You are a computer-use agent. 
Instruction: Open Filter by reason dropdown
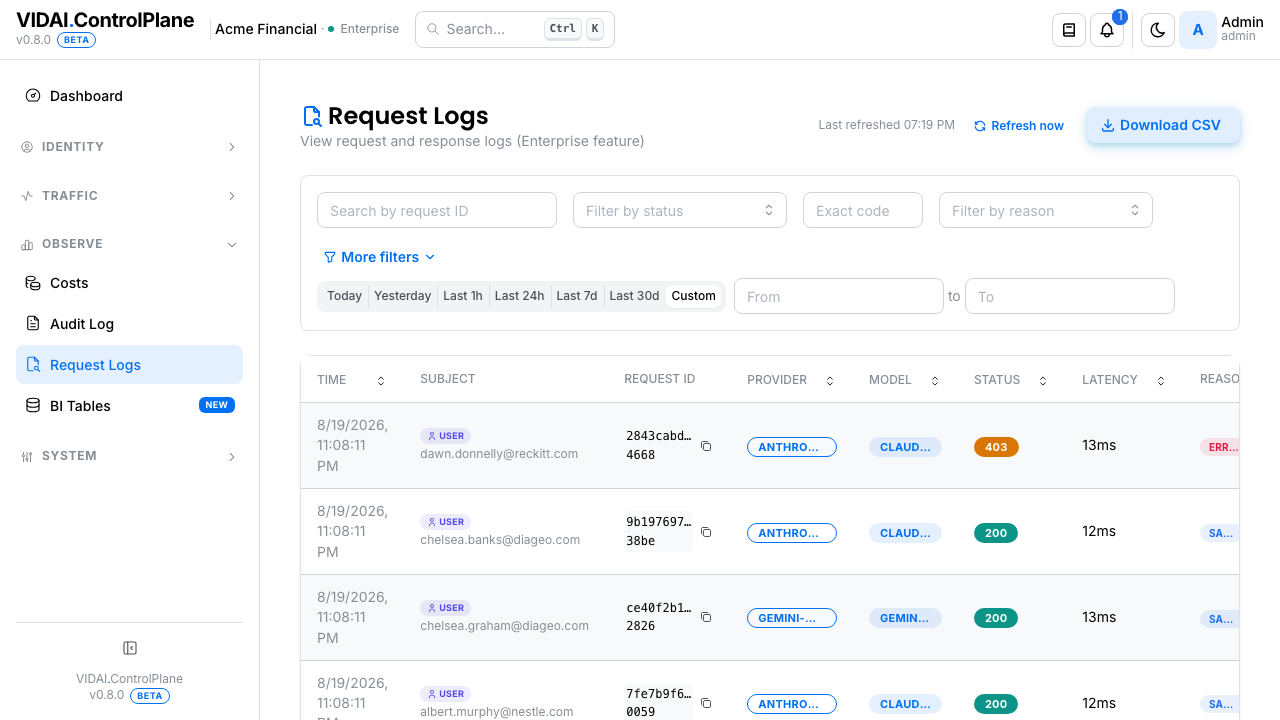tap(1046, 210)
